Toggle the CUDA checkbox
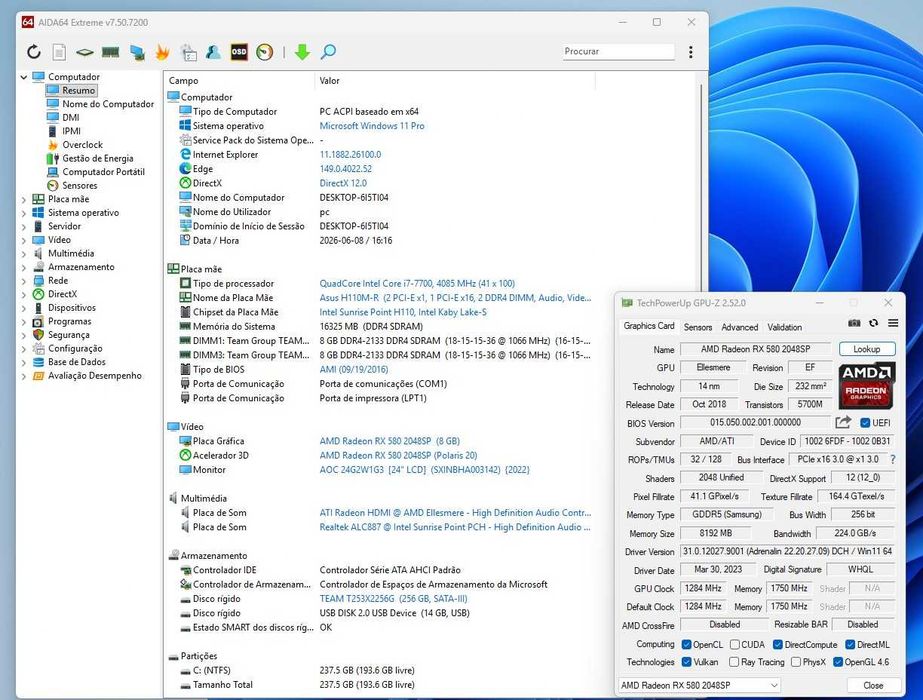 click(x=735, y=645)
